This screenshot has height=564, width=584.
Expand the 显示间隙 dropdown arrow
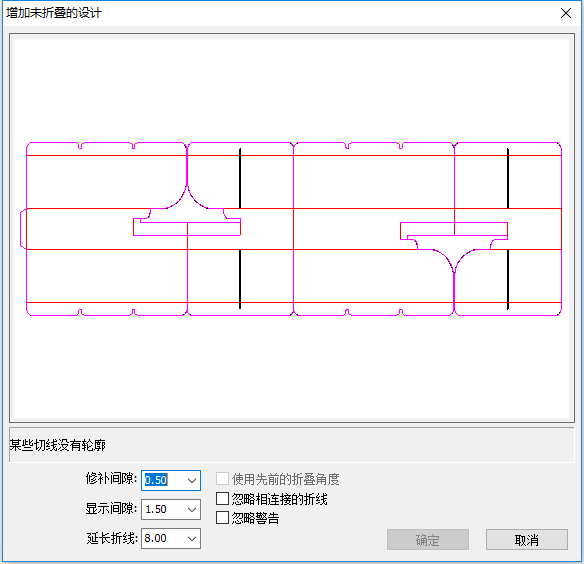pos(192,509)
